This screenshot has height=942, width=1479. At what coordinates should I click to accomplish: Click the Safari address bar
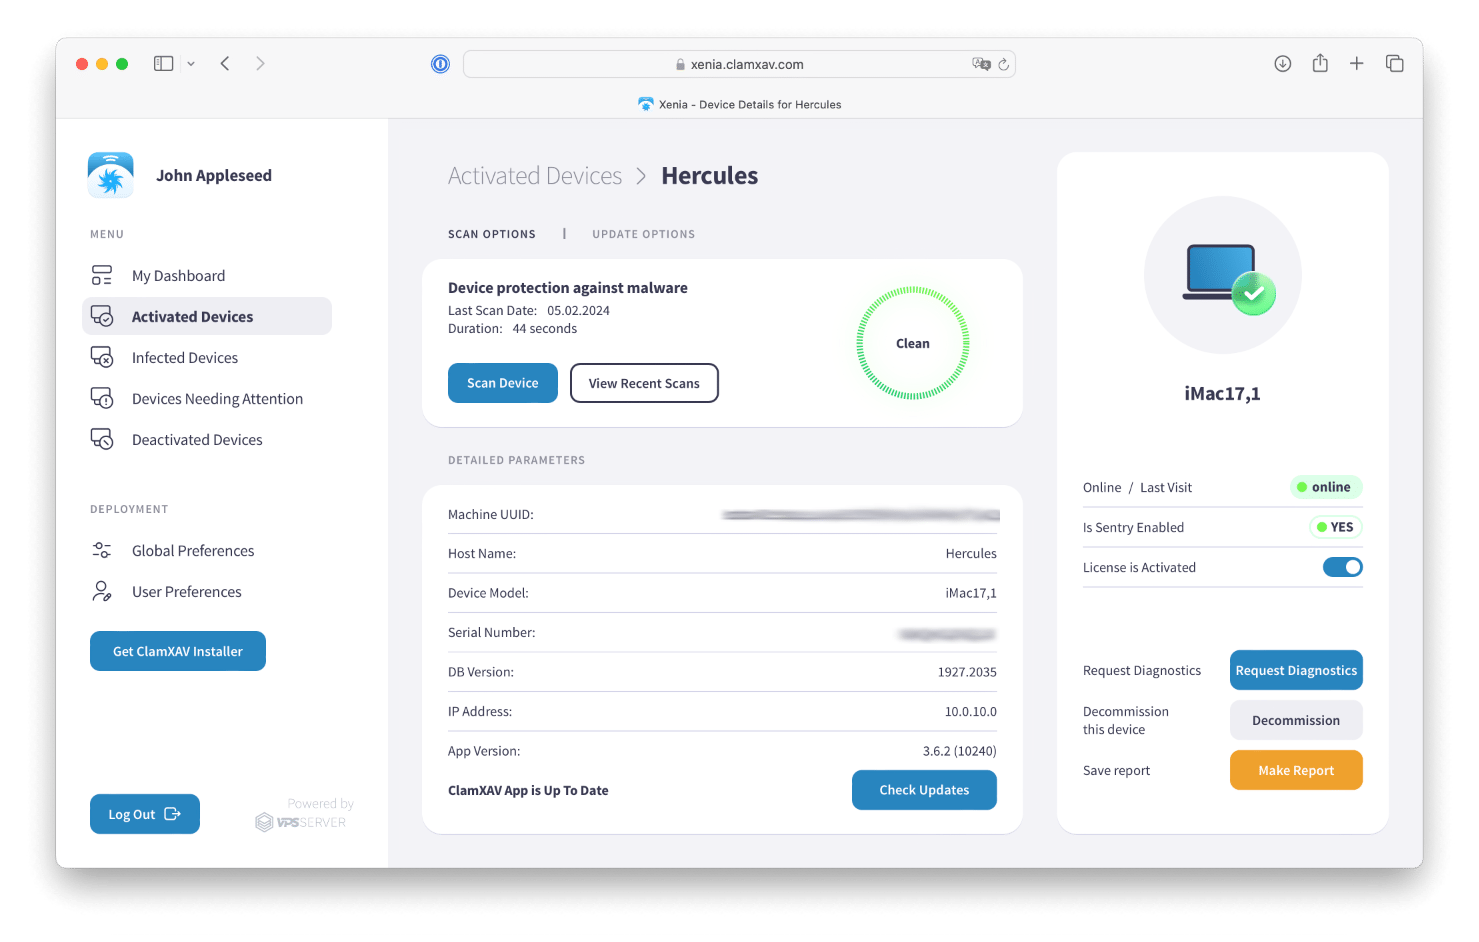740,64
